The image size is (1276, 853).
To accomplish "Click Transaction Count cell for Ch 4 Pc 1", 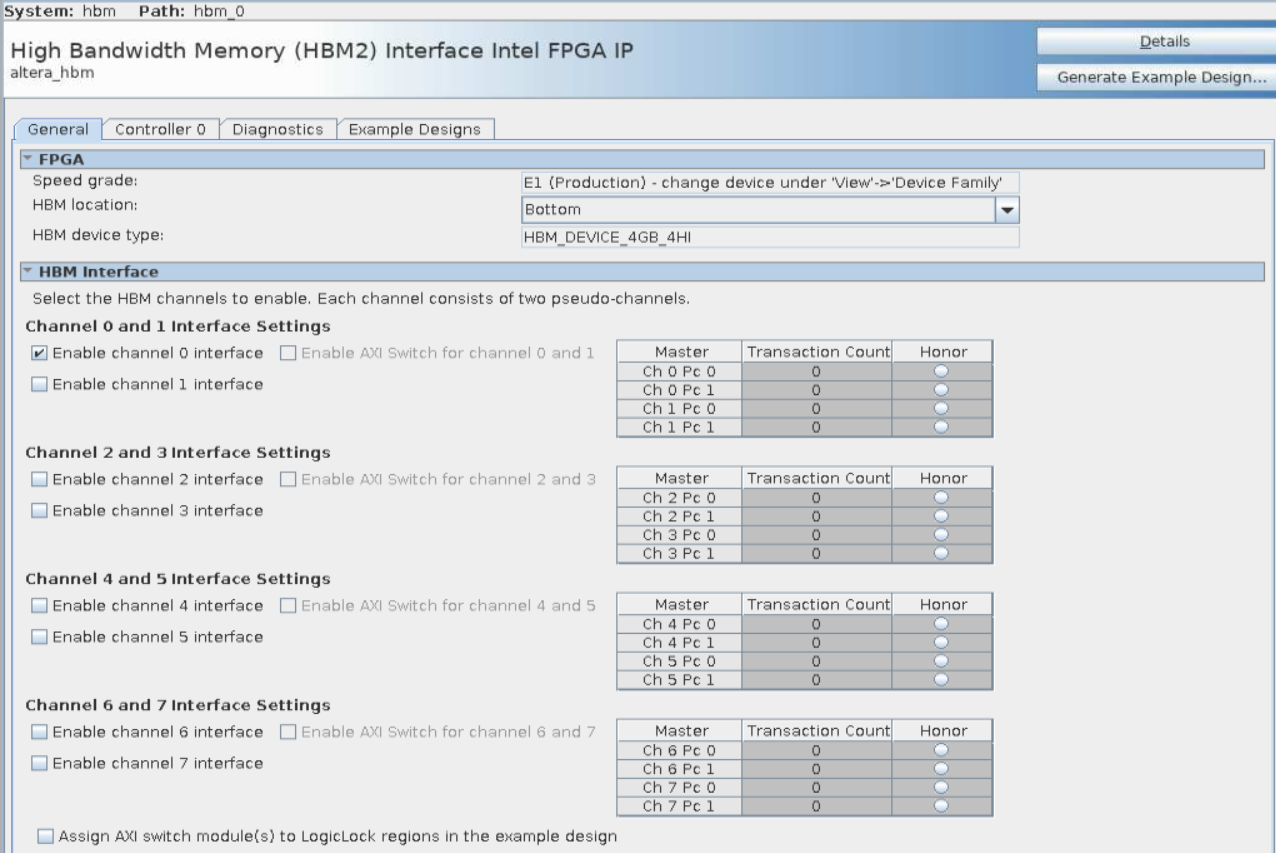I will 816,642.
